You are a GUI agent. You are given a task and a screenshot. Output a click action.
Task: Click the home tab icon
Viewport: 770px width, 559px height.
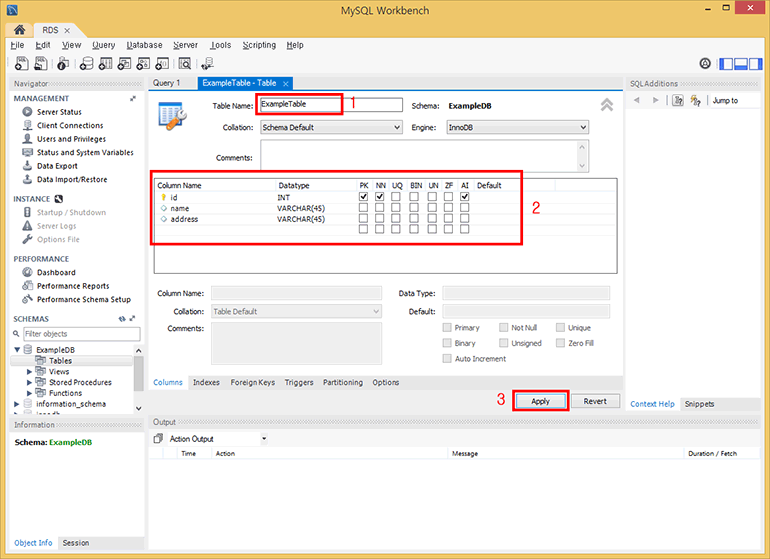[19, 30]
